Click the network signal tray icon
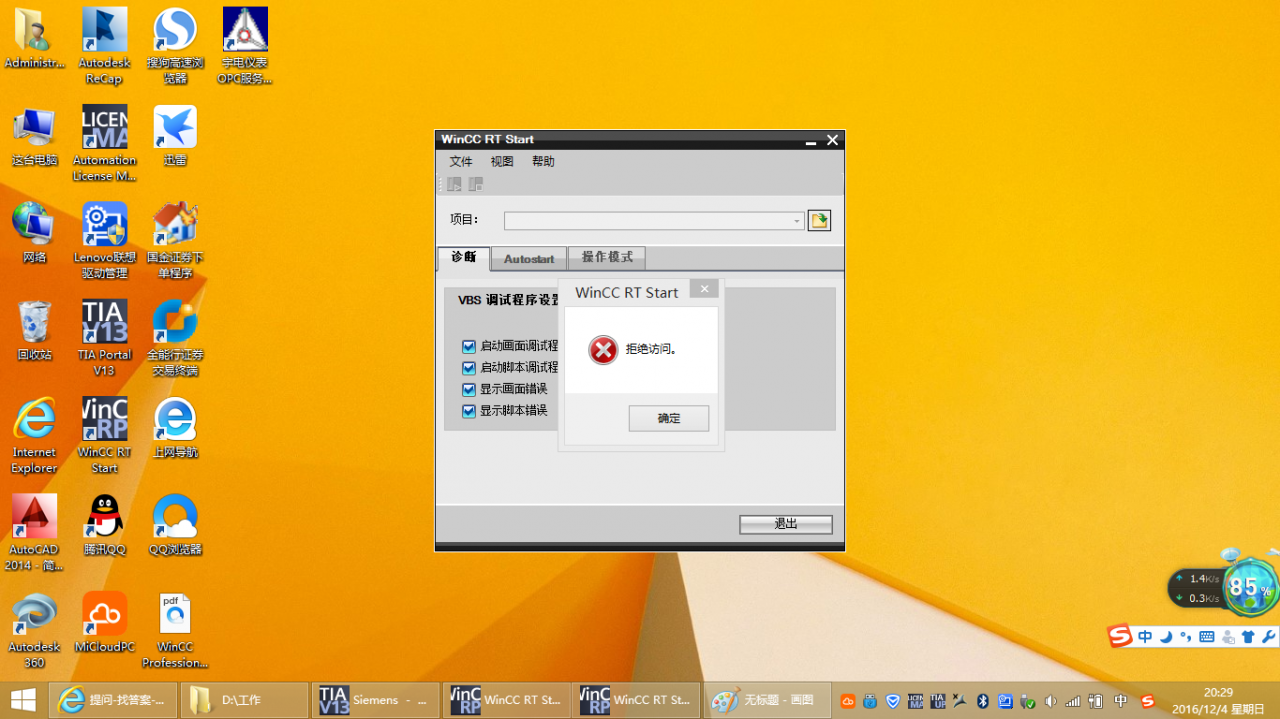The height and width of the screenshot is (719, 1280). 1073,701
